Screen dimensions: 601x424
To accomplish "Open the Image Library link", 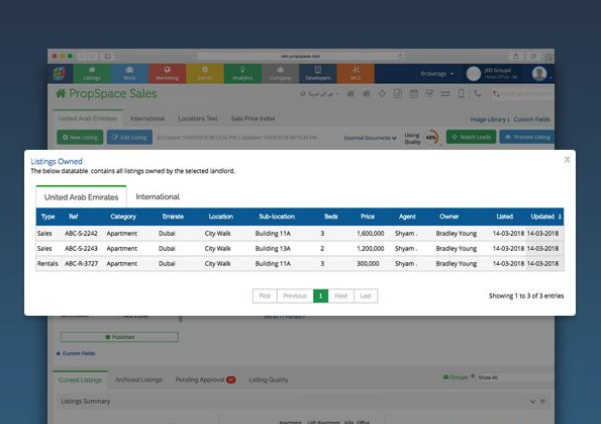I will [488, 120].
